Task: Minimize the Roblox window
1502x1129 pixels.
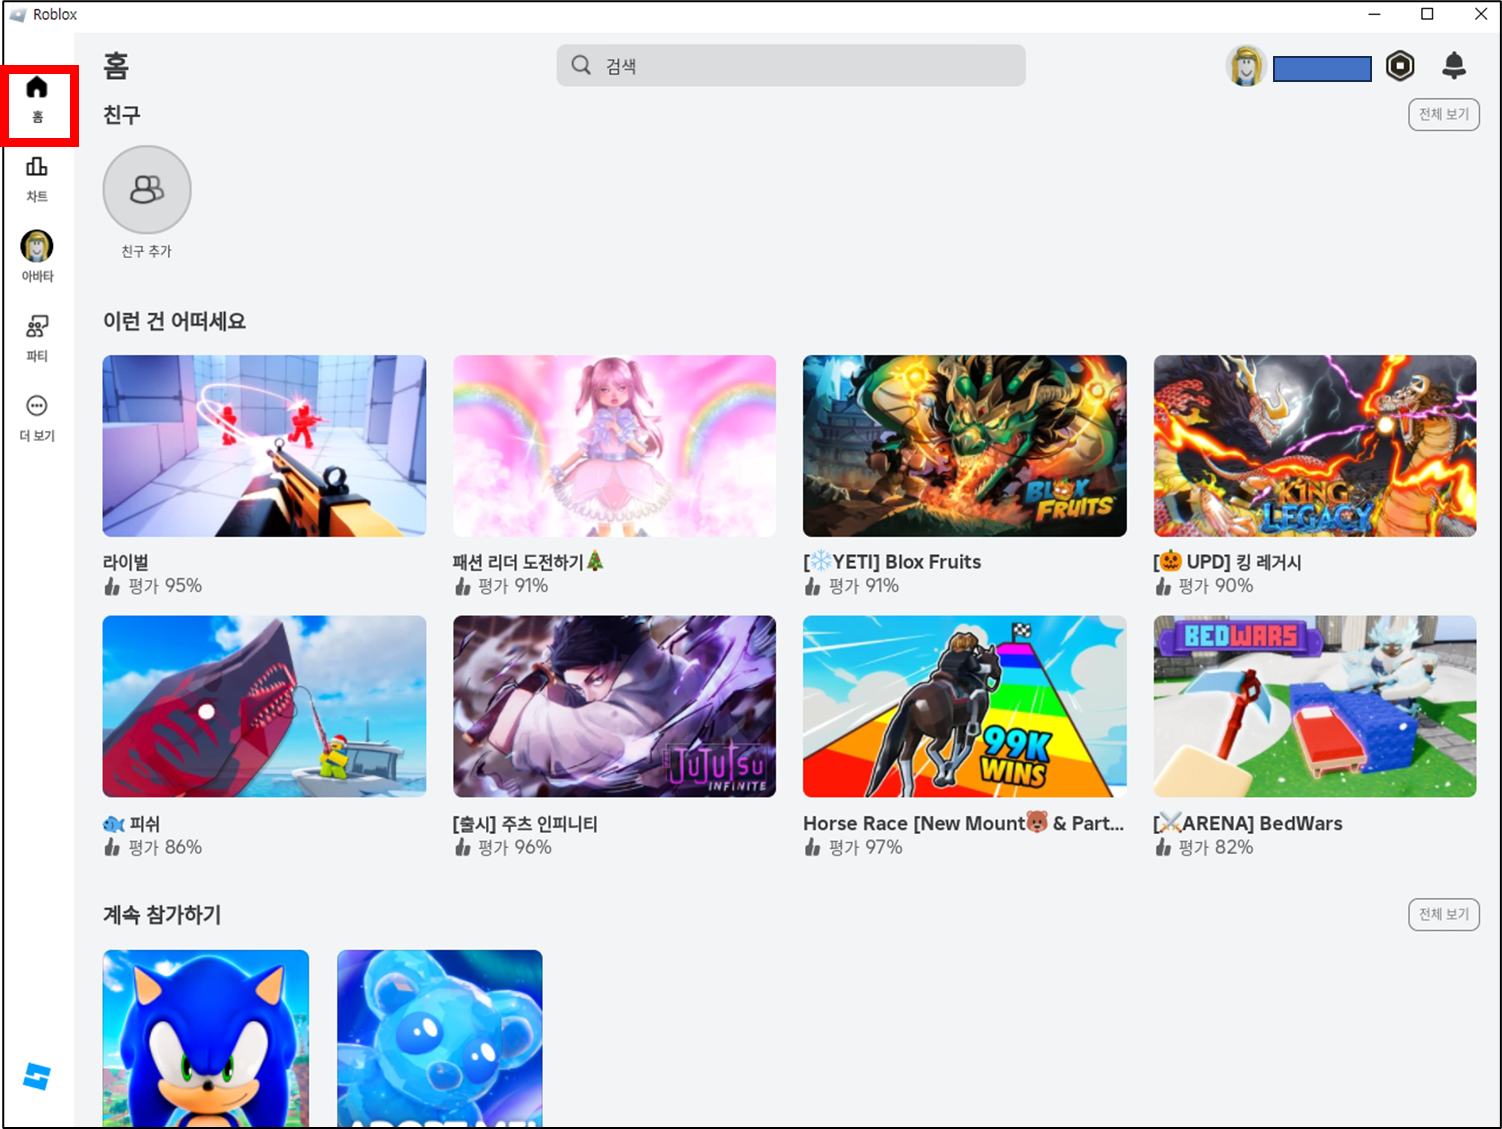Action: pos(1374,14)
